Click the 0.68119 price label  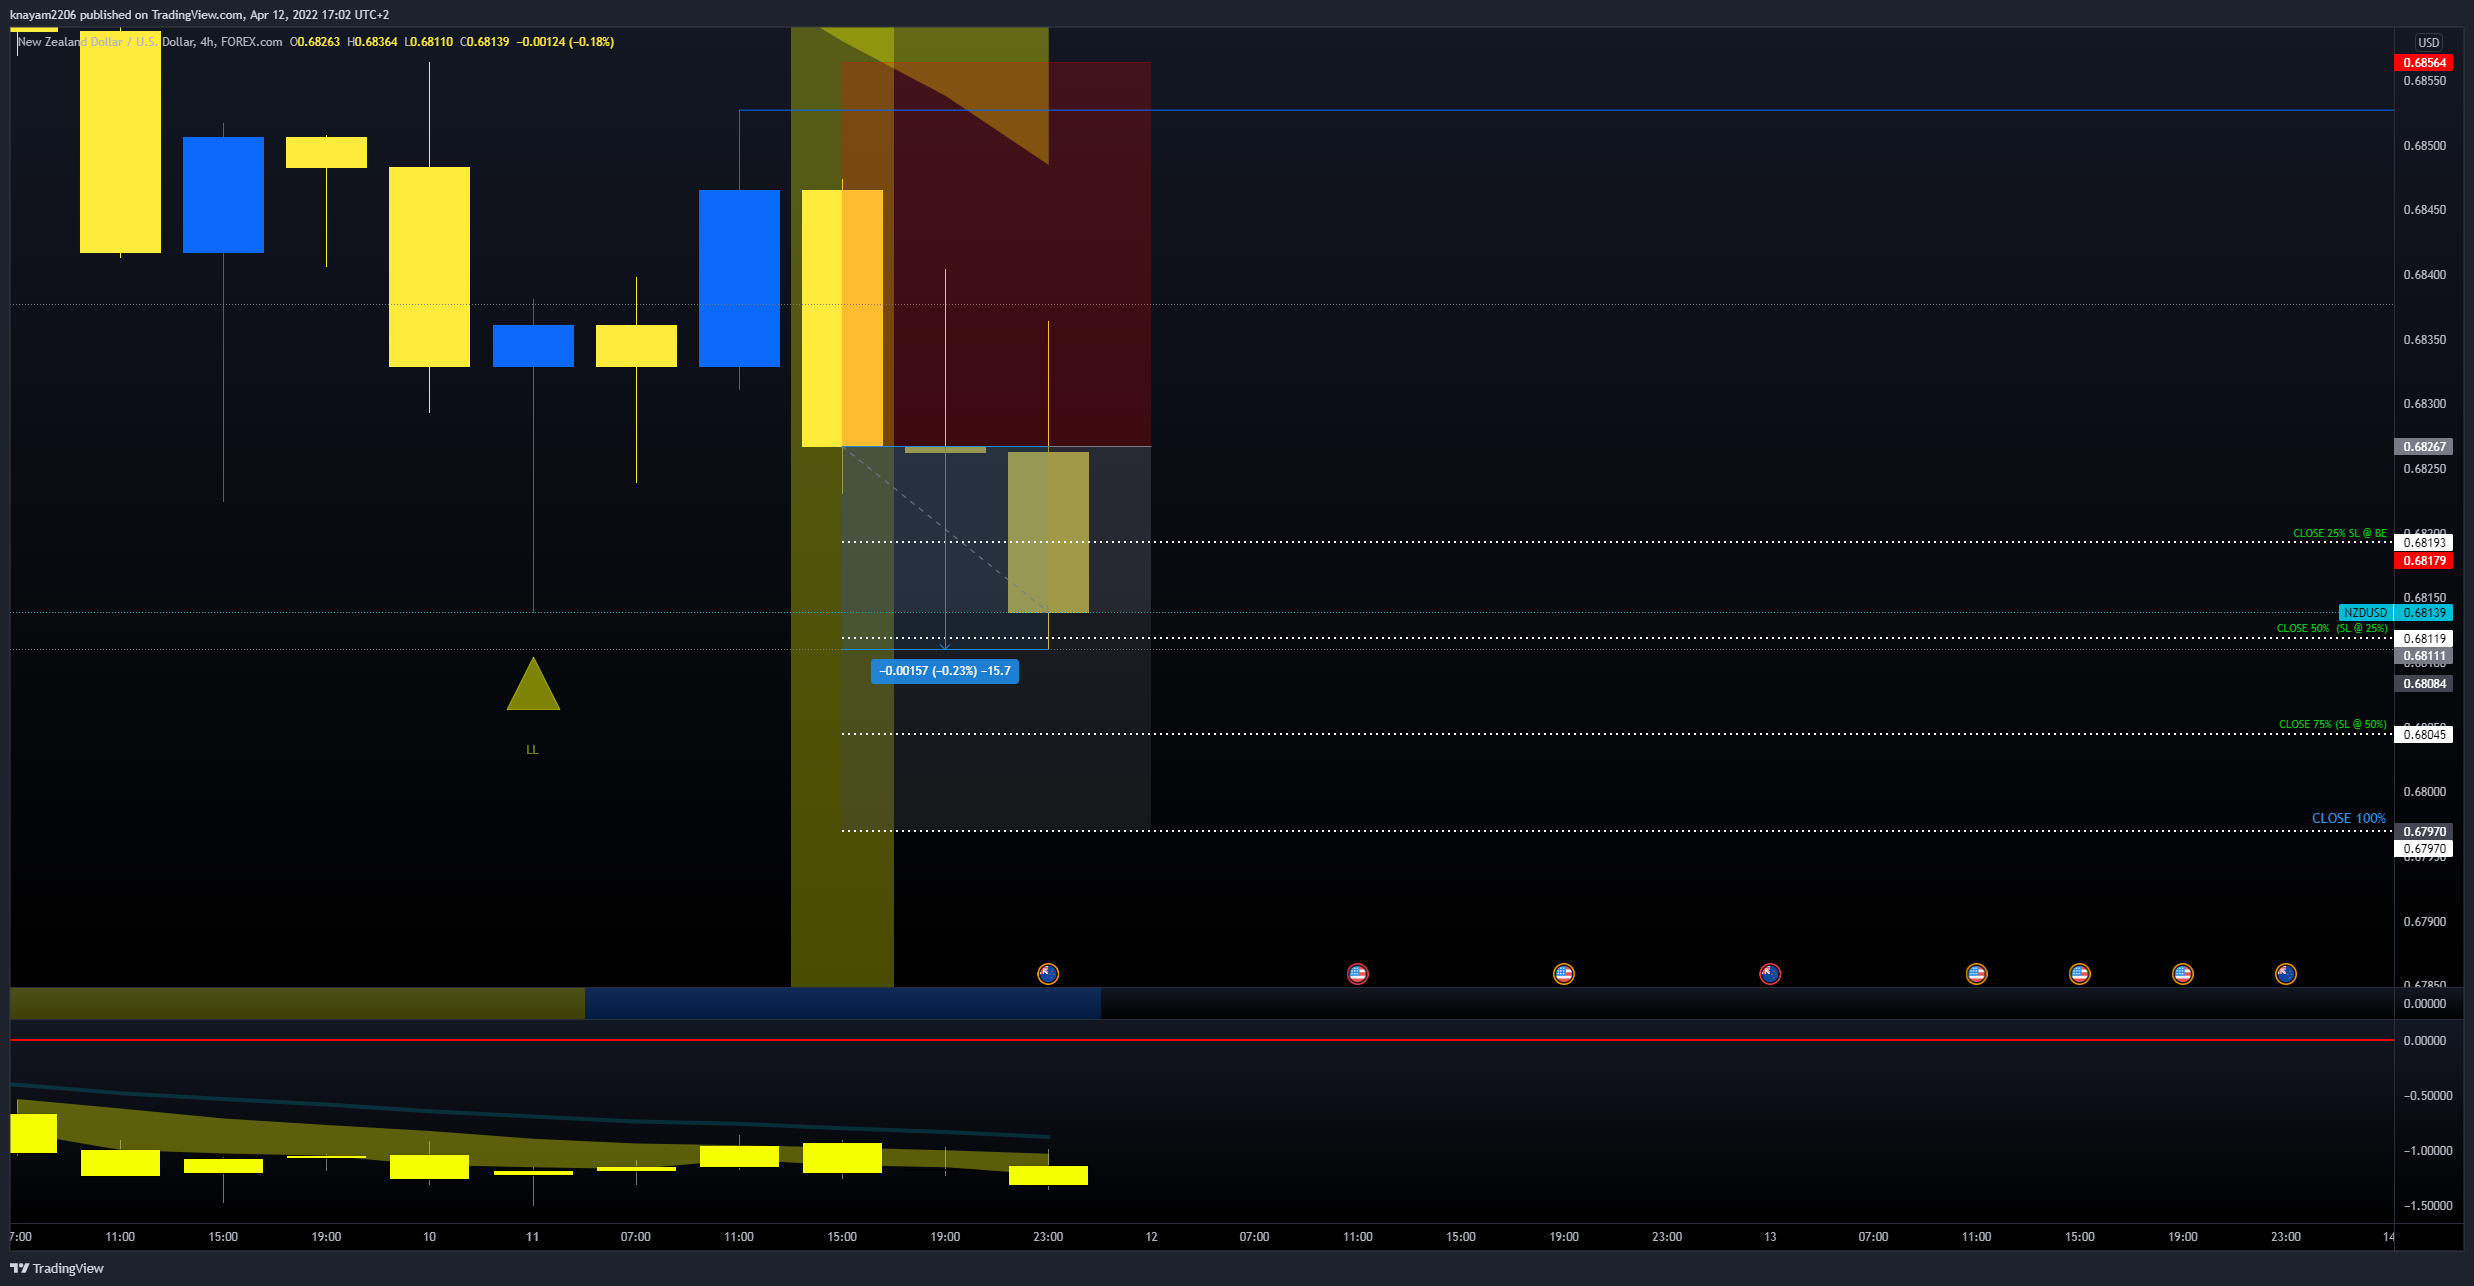coord(2424,638)
